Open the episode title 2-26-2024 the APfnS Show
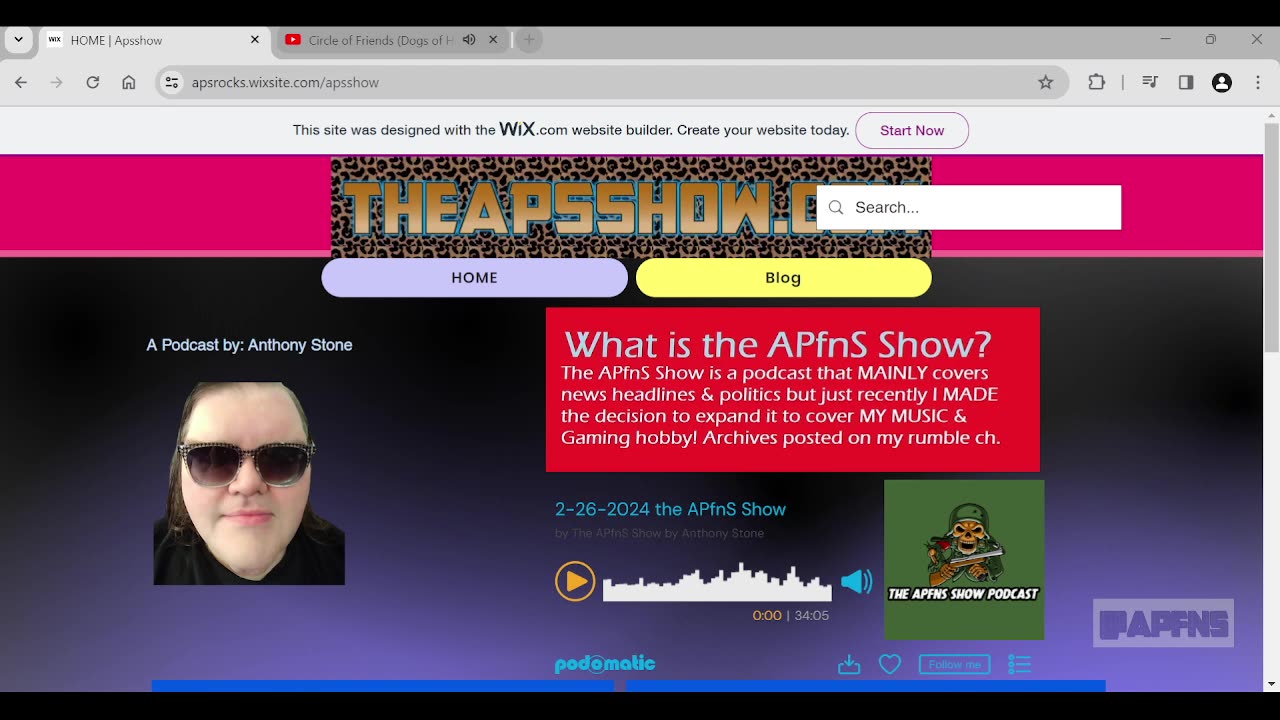 (x=670, y=509)
